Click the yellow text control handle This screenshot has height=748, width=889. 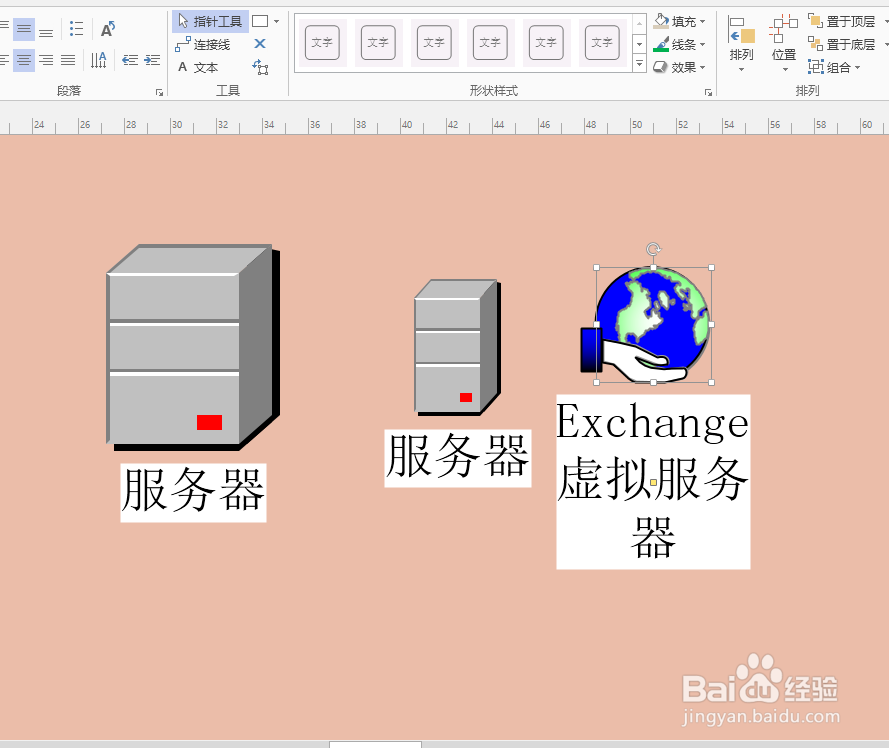653,482
